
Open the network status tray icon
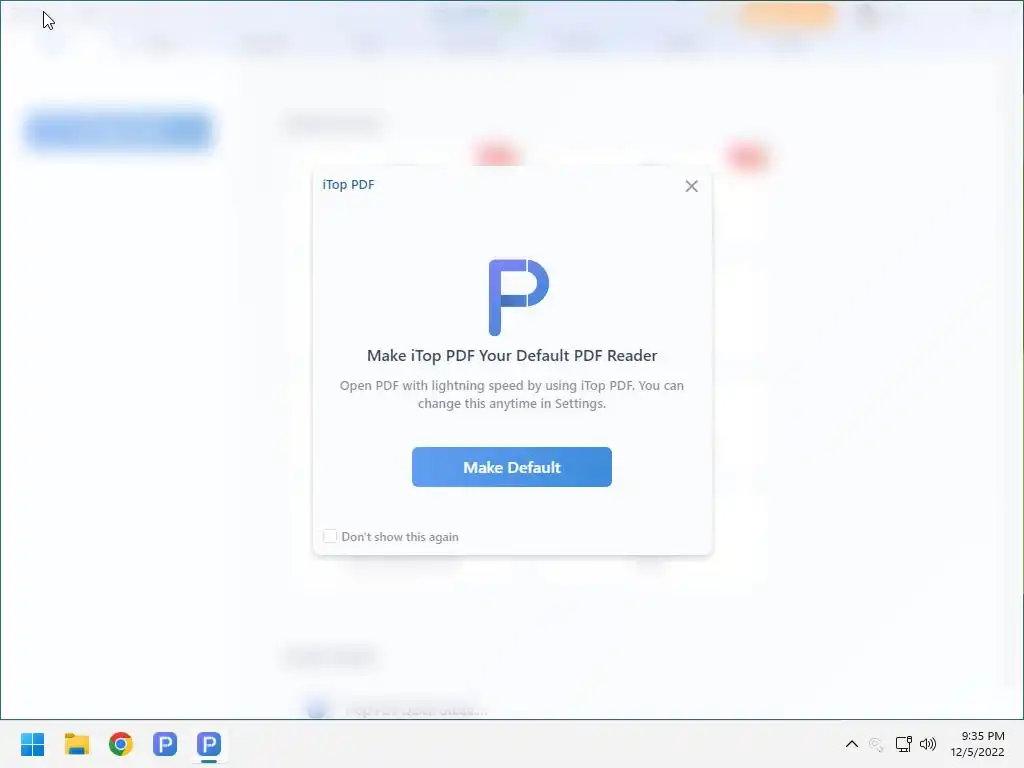pos(903,744)
